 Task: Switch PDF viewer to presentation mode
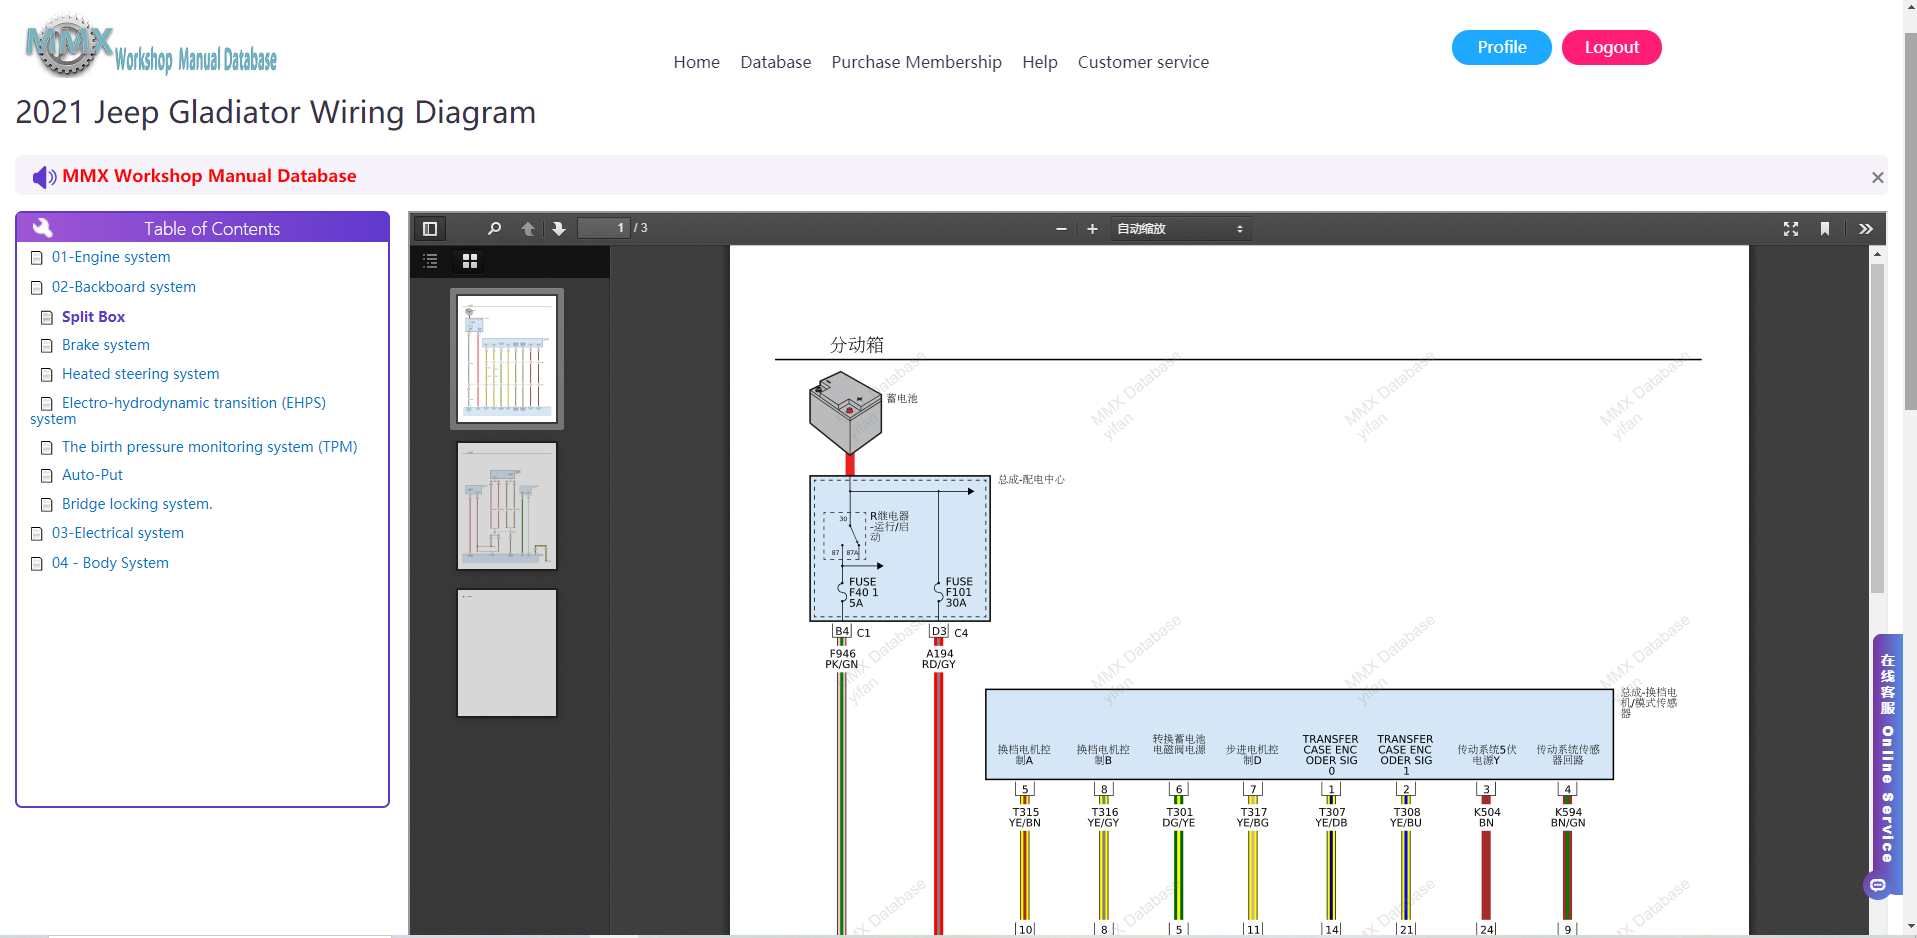pyautogui.click(x=1791, y=229)
